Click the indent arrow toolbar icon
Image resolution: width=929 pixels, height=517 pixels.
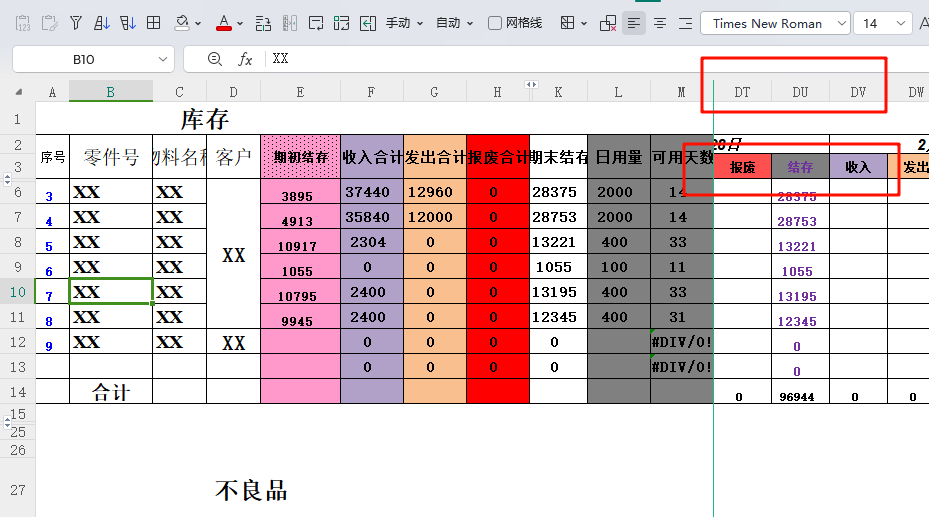pyautogui.click(x=368, y=24)
